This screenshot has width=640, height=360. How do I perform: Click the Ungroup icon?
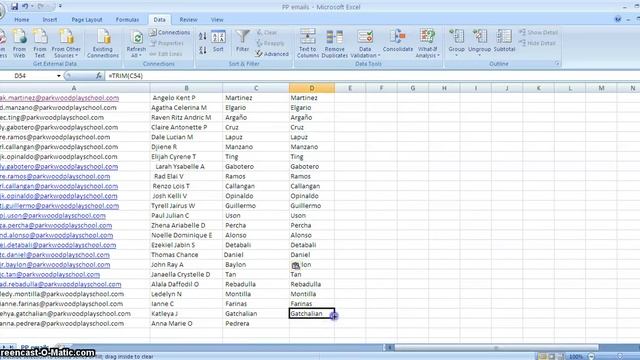pyautogui.click(x=480, y=42)
